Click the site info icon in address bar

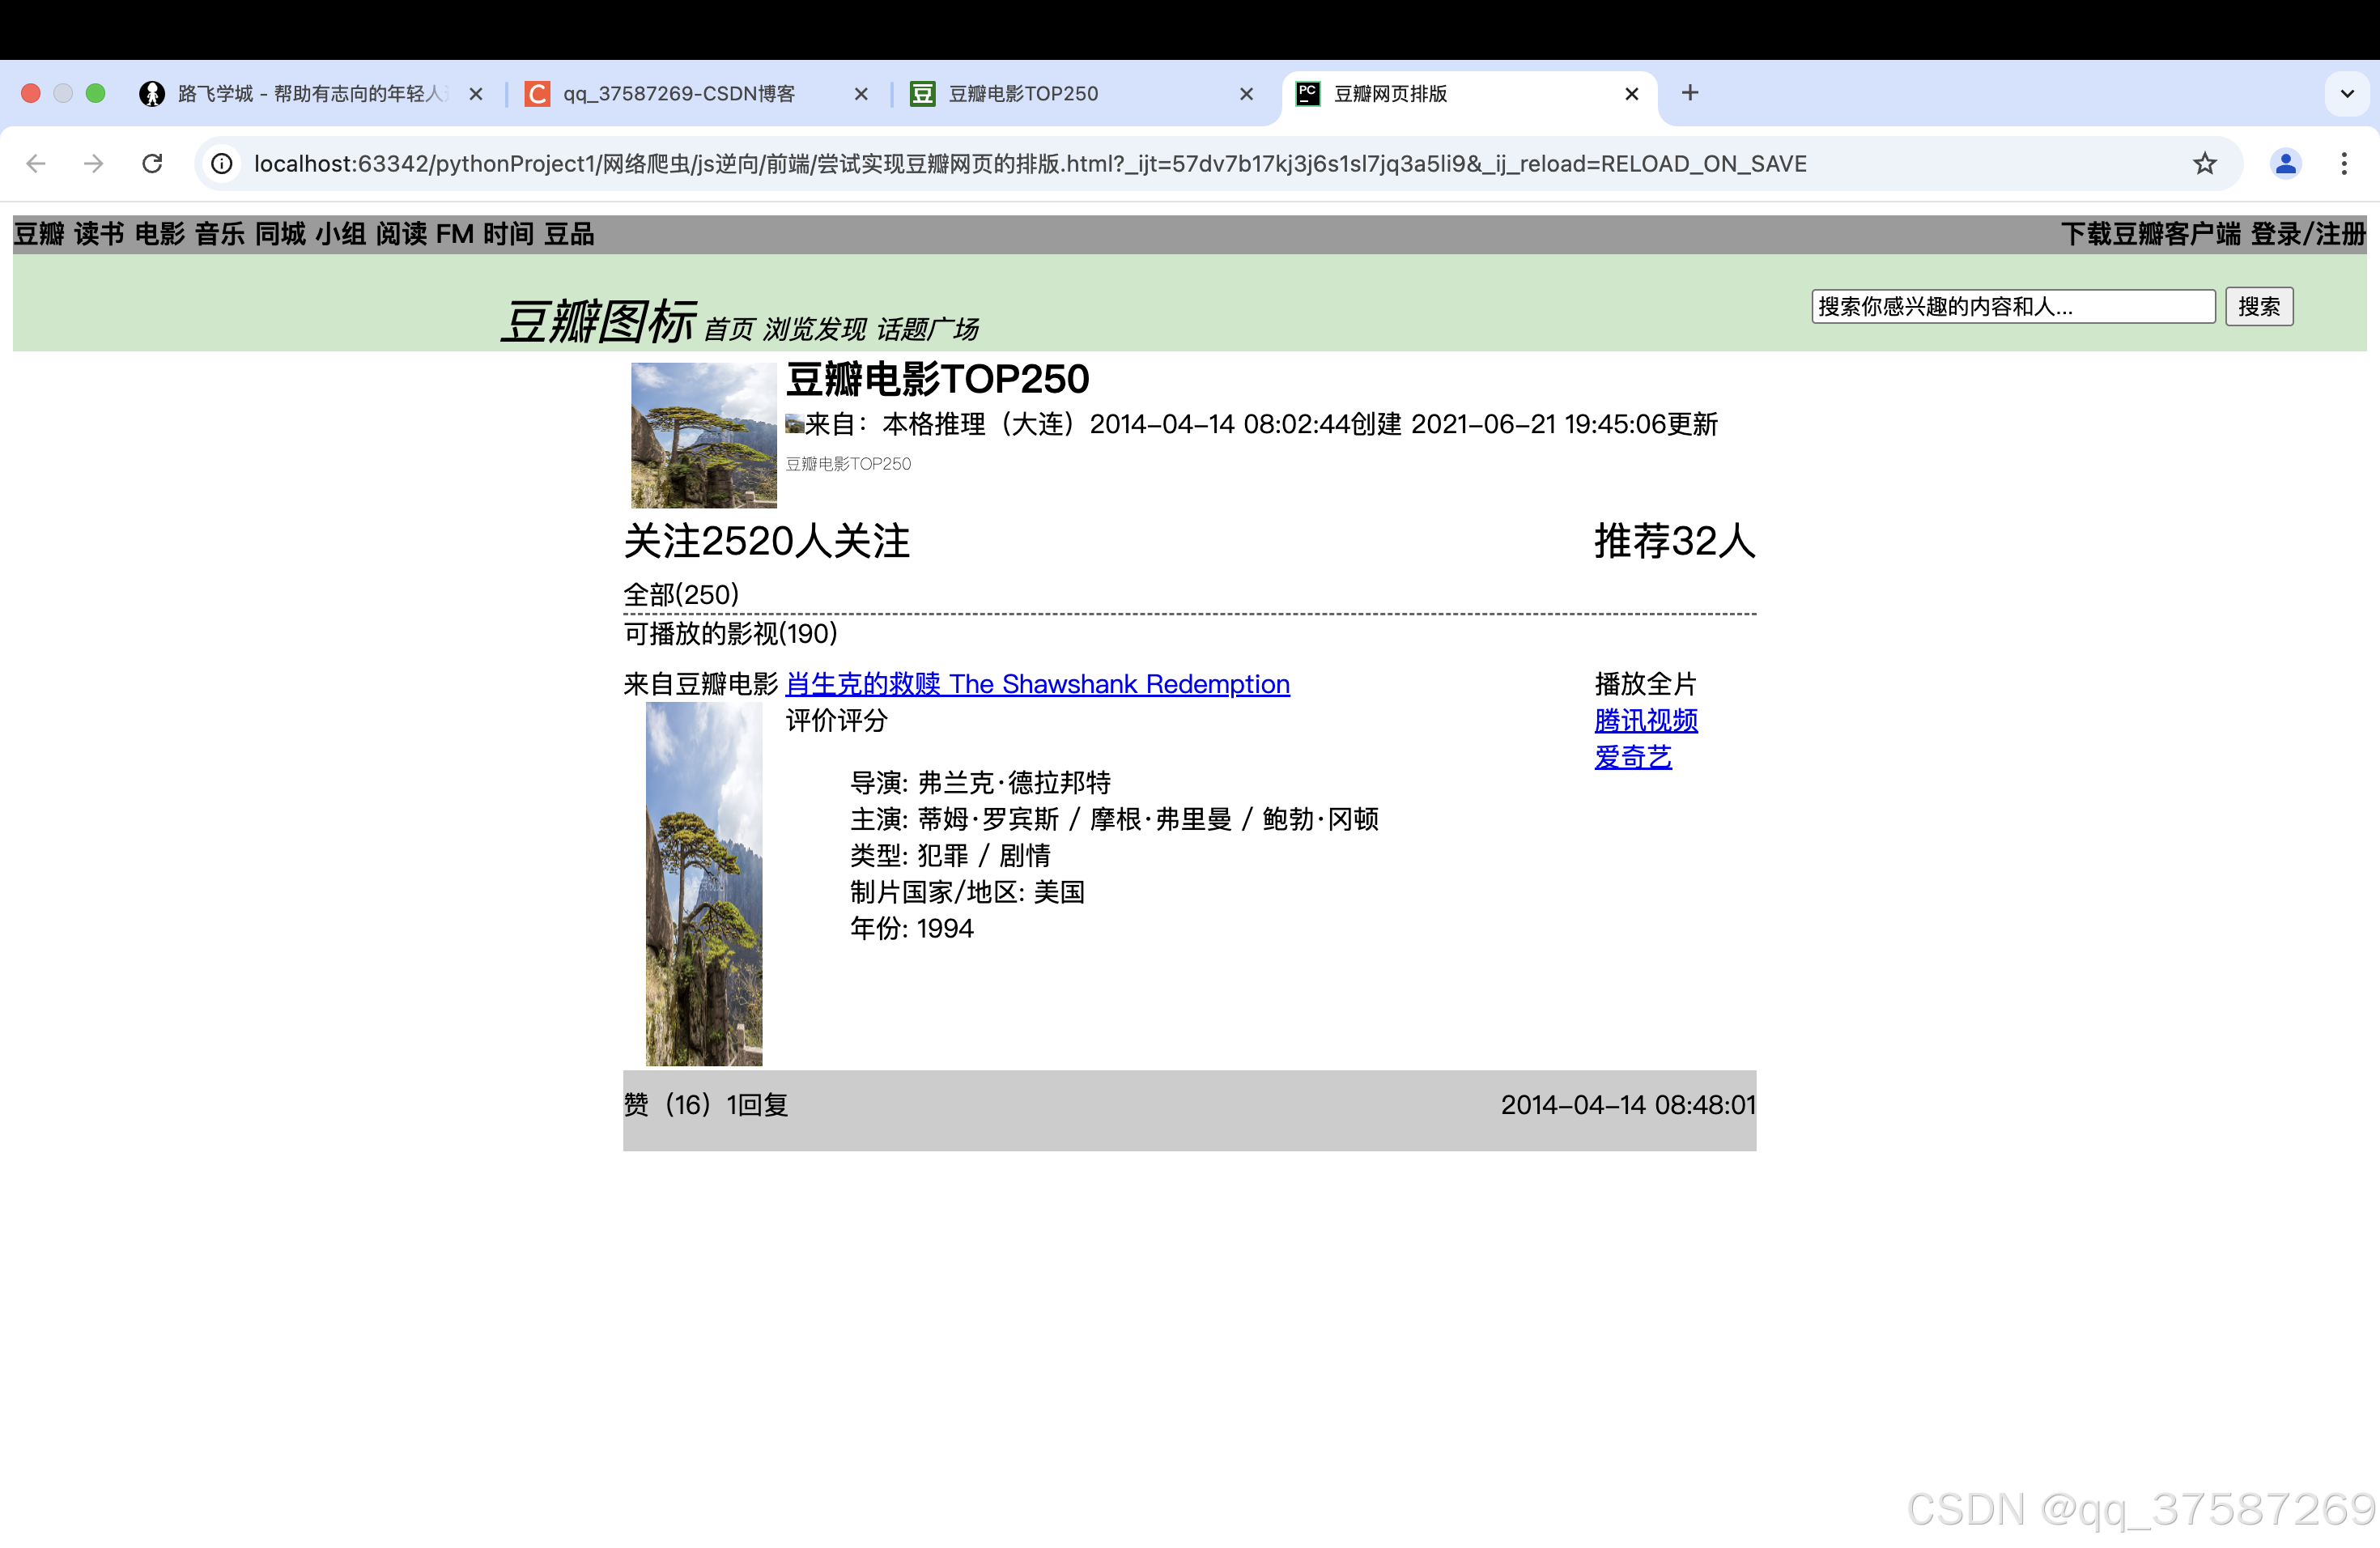[x=221, y=163]
